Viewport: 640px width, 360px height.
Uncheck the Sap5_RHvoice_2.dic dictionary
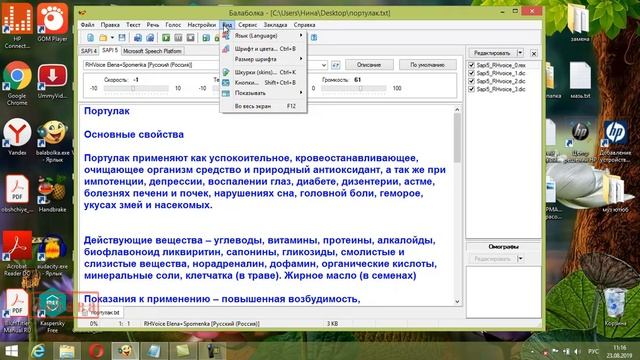471,81
